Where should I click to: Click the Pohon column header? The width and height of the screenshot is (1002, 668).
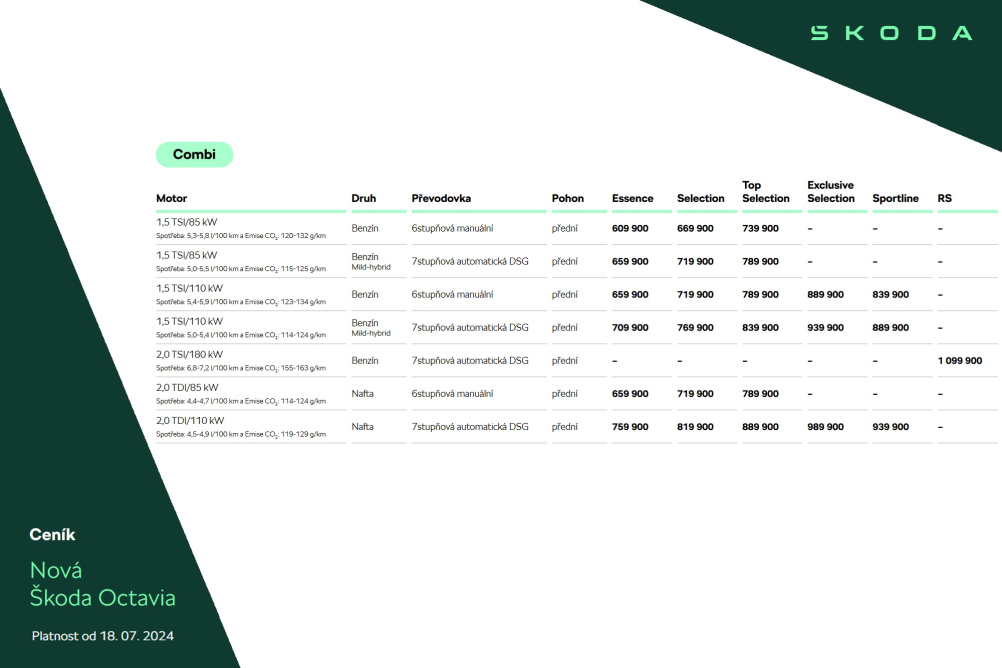pos(567,198)
